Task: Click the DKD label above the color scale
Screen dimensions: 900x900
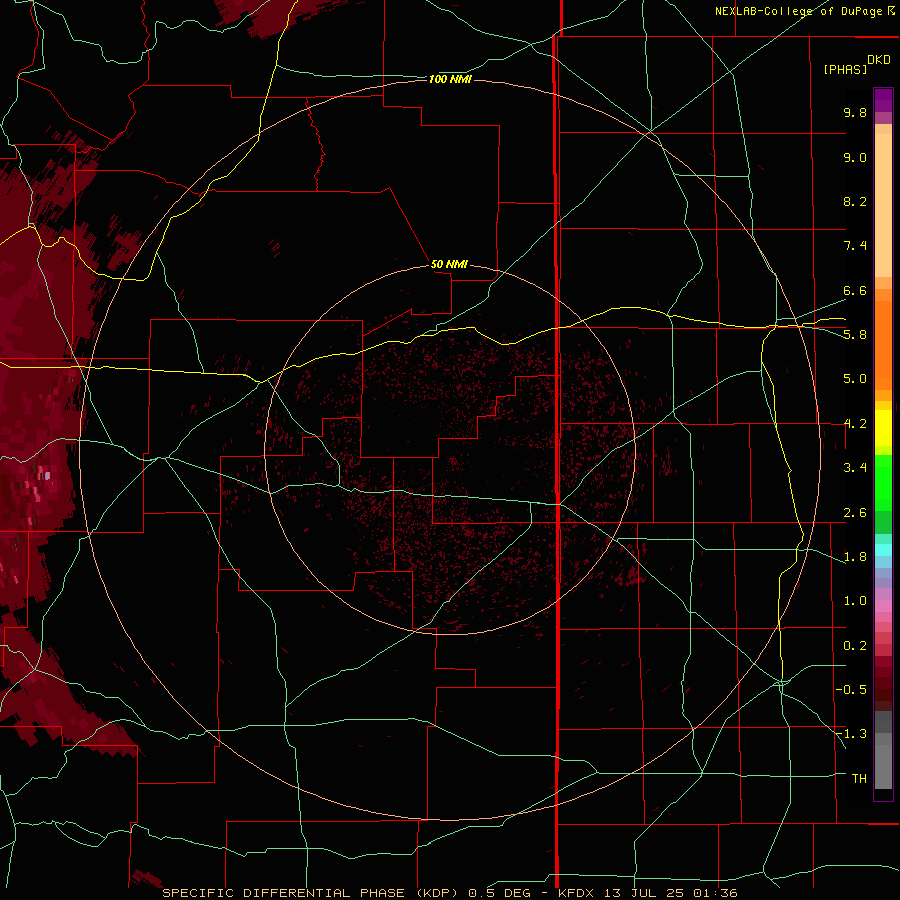Action: (879, 60)
